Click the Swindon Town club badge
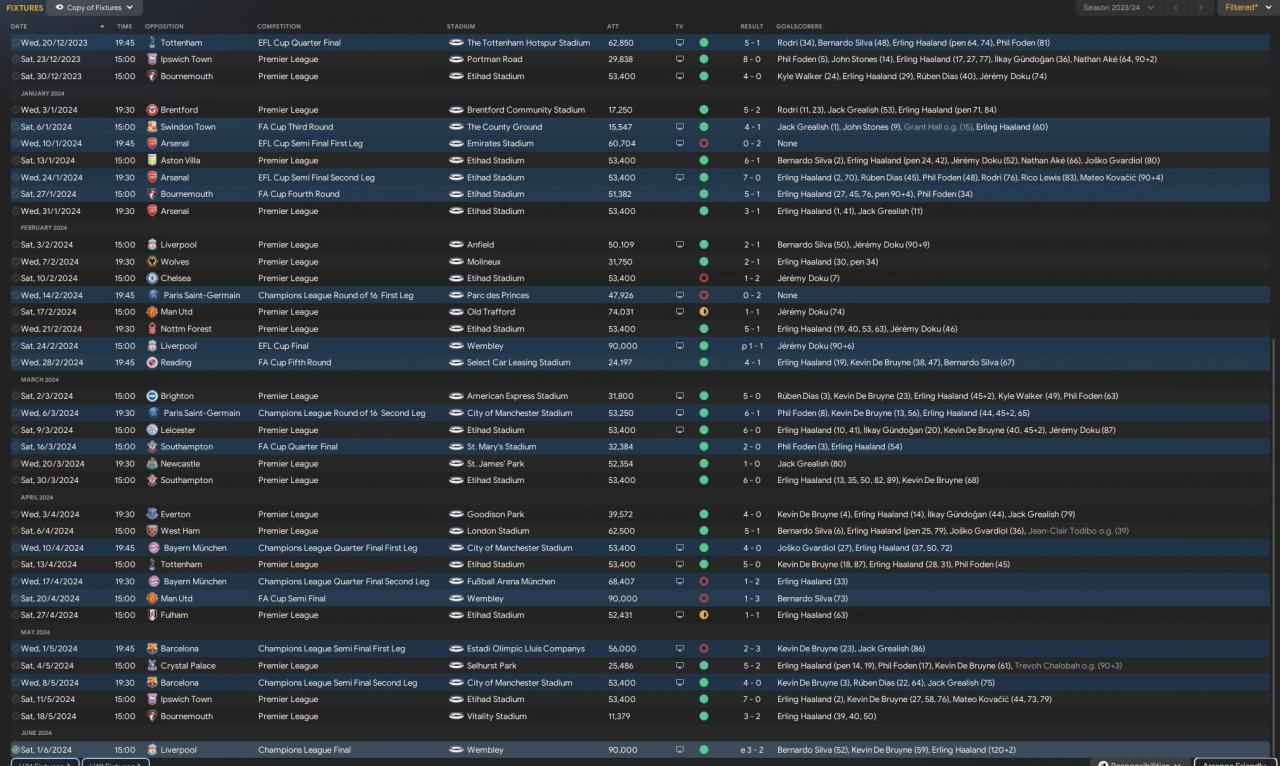 152,127
